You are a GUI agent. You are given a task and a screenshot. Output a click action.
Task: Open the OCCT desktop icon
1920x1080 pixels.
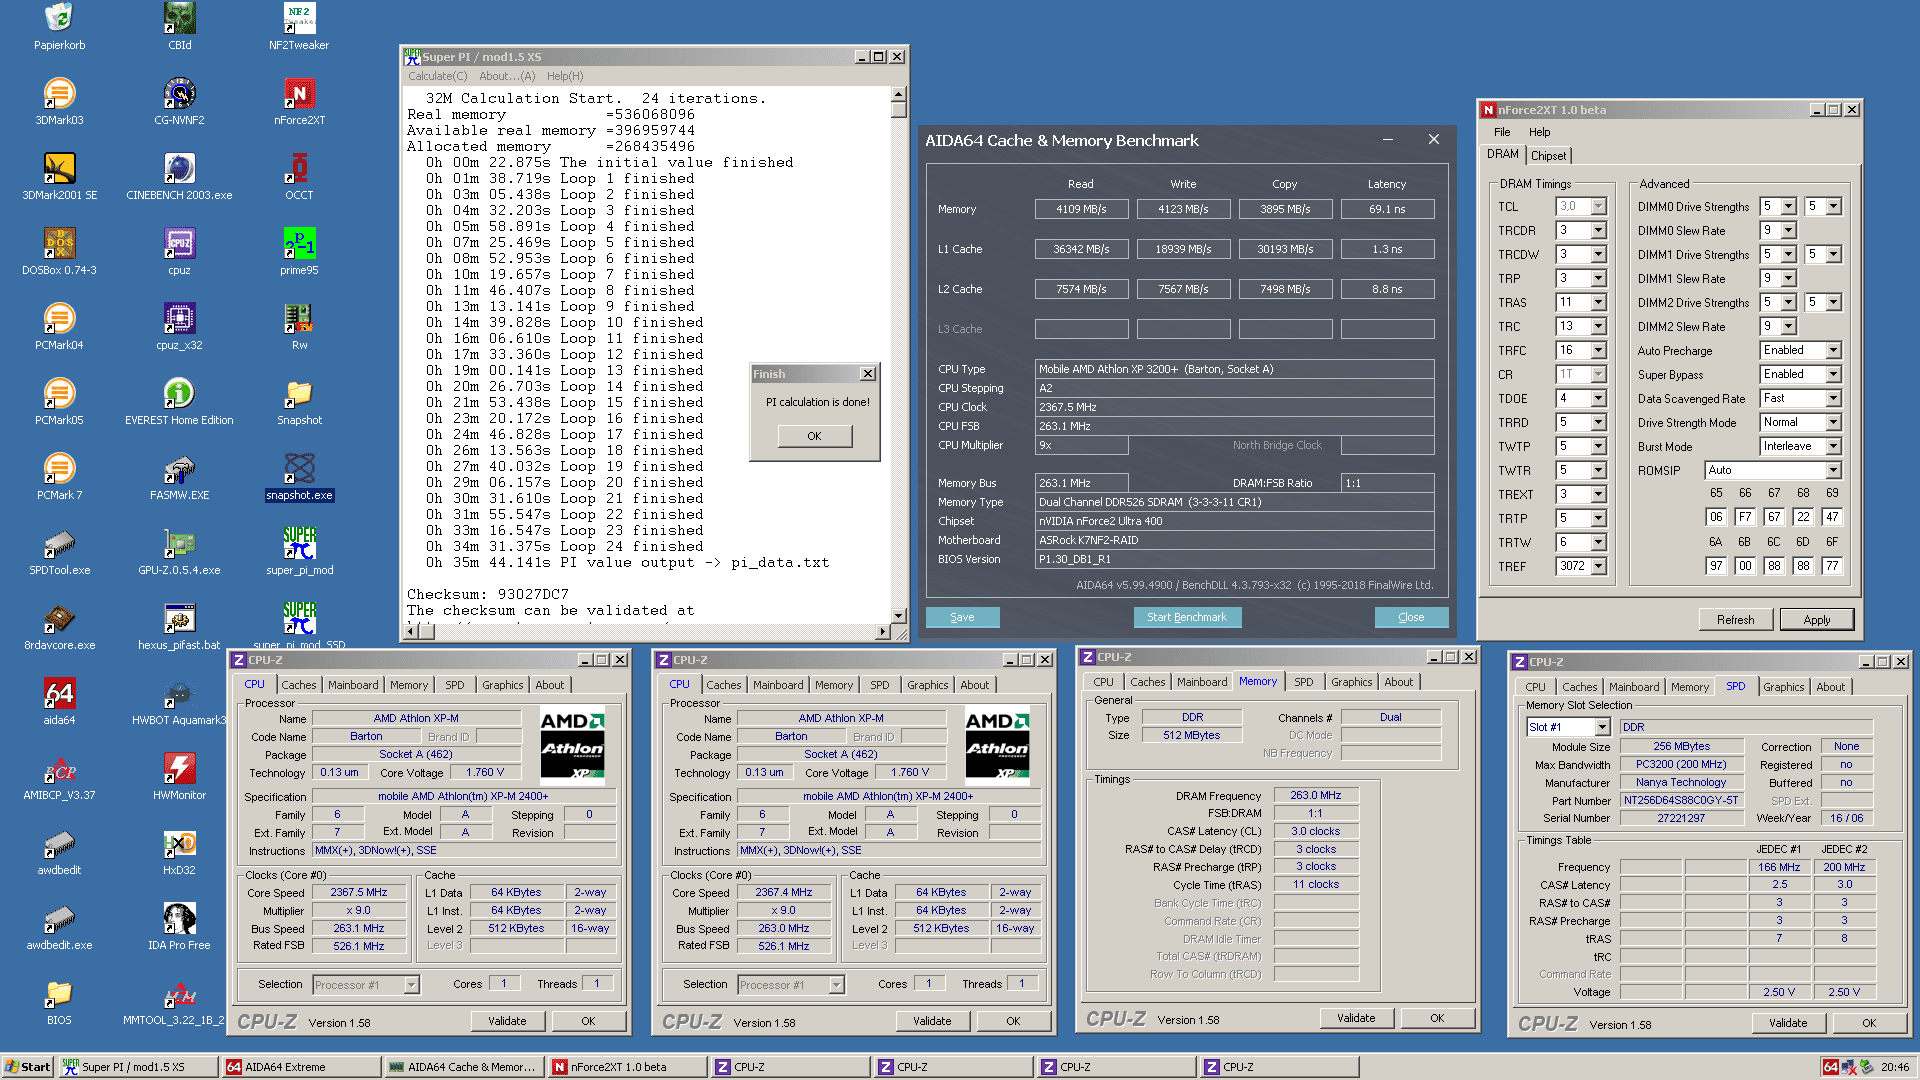[298, 169]
